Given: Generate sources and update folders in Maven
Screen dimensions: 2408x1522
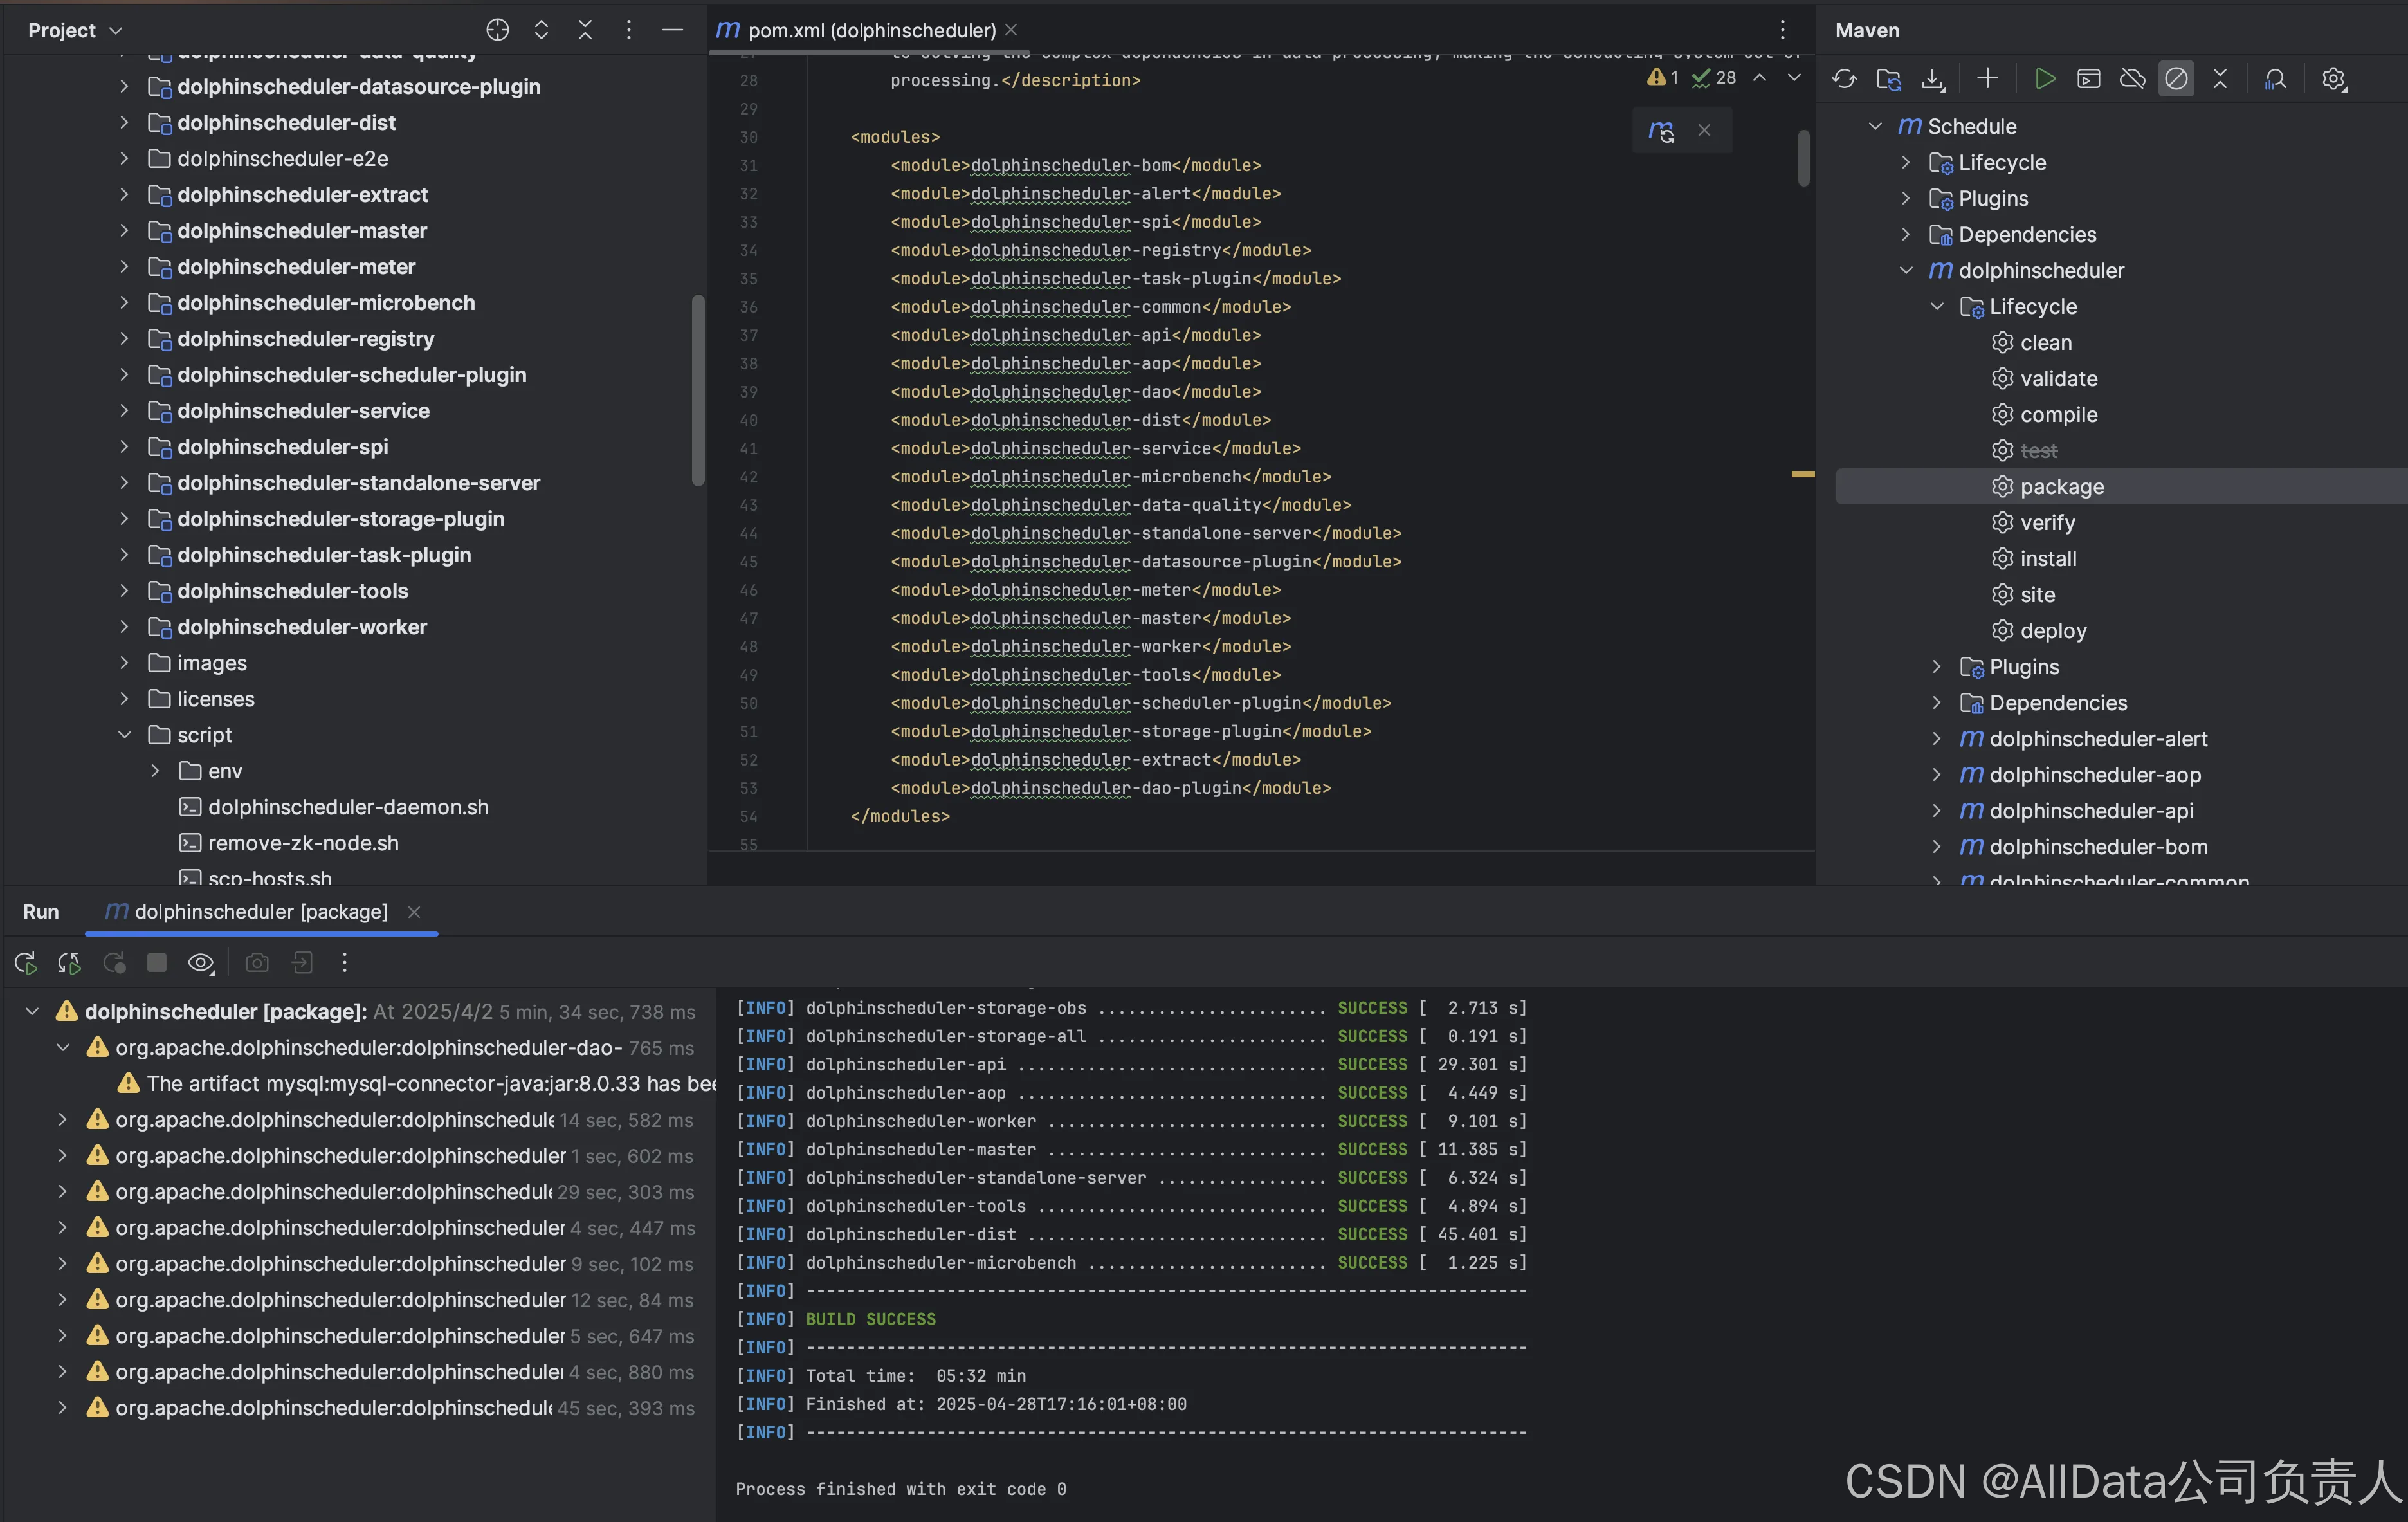Looking at the screenshot, I should tap(1888, 79).
